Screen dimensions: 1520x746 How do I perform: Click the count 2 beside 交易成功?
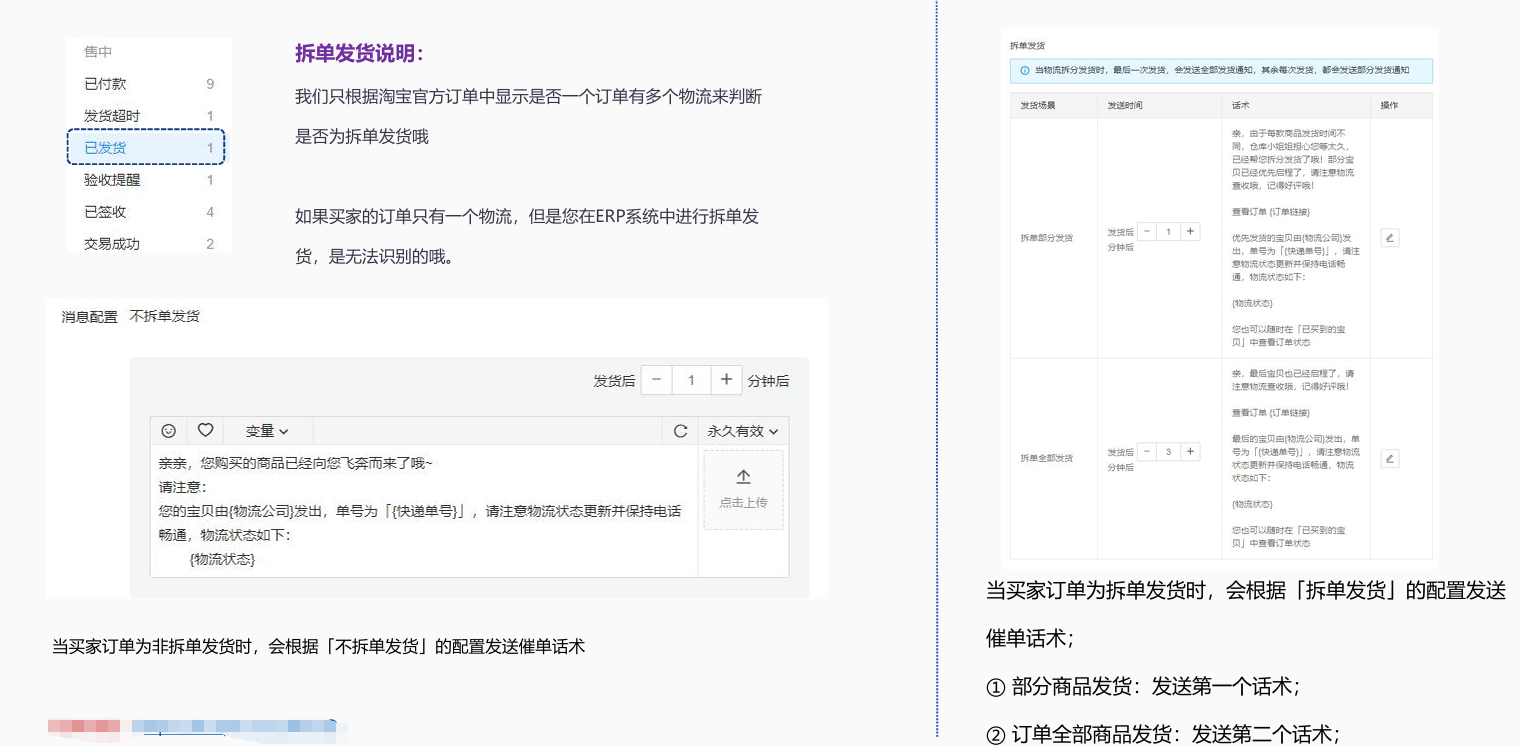[x=210, y=244]
